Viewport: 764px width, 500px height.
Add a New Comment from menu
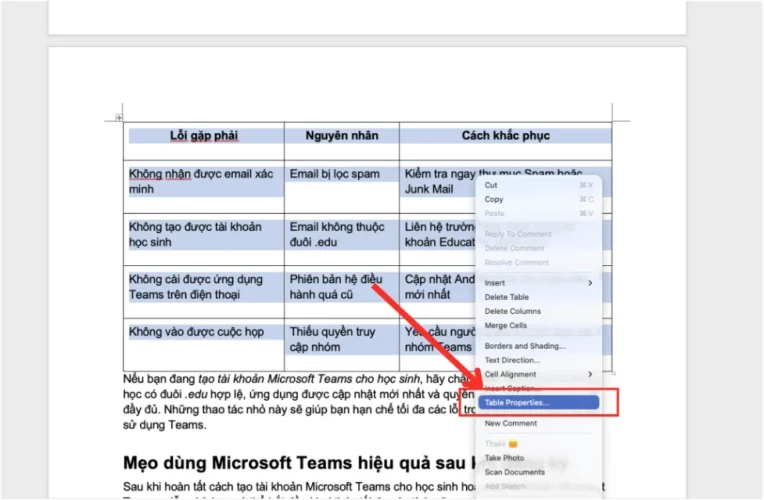(511, 423)
